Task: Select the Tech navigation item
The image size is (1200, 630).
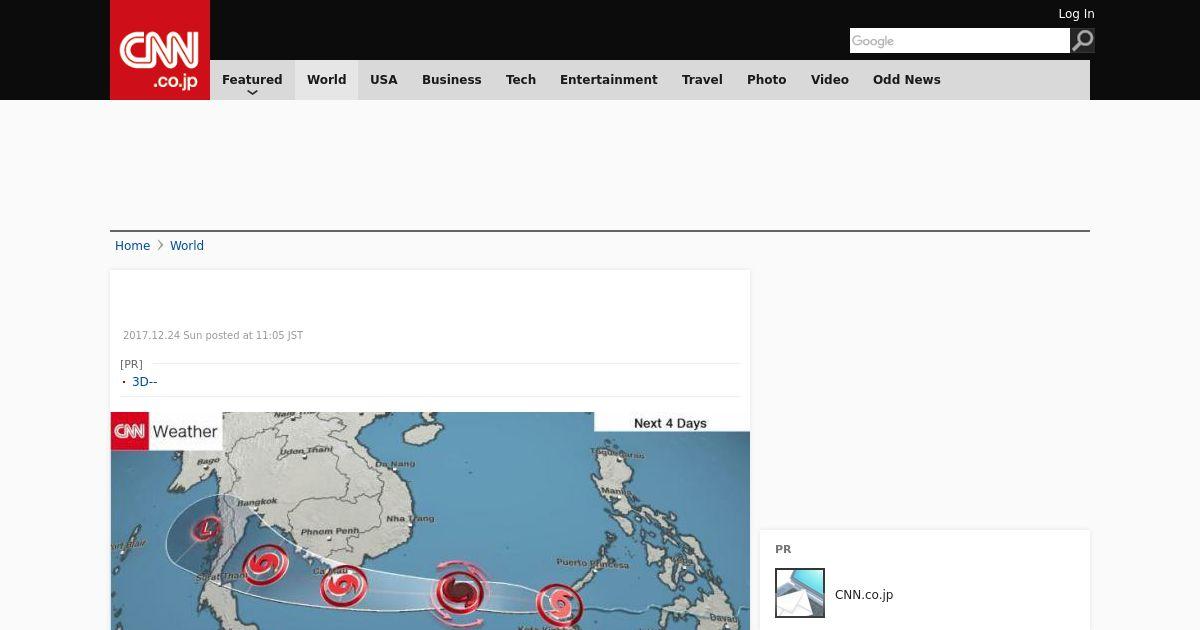Action: pyautogui.click(x=521, y=80)
